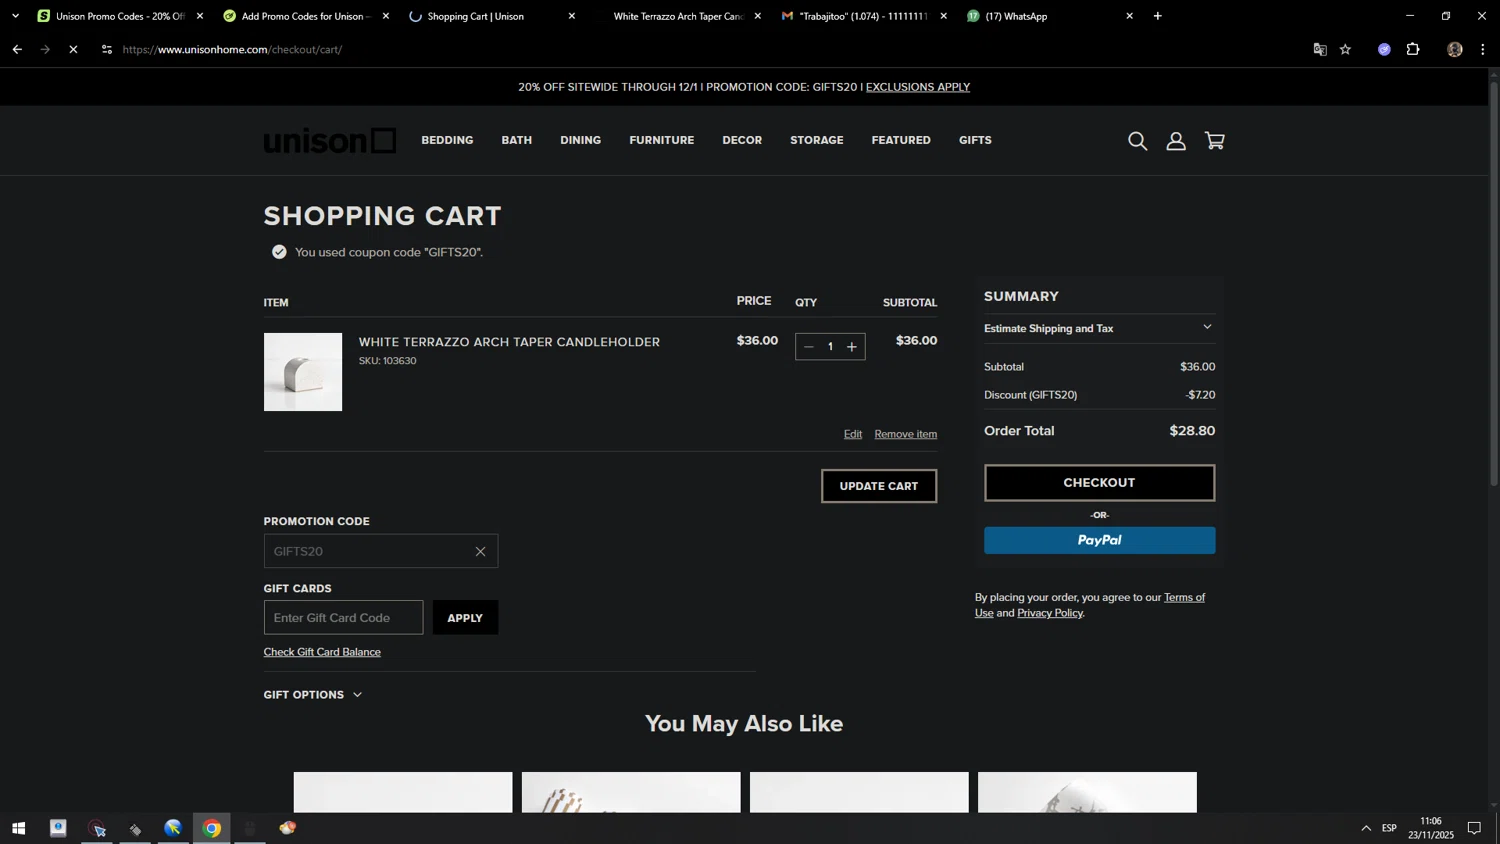The image size is (1500, 844).
Task: Open Chrome three-dot menu
Action: pos(1483,49)
